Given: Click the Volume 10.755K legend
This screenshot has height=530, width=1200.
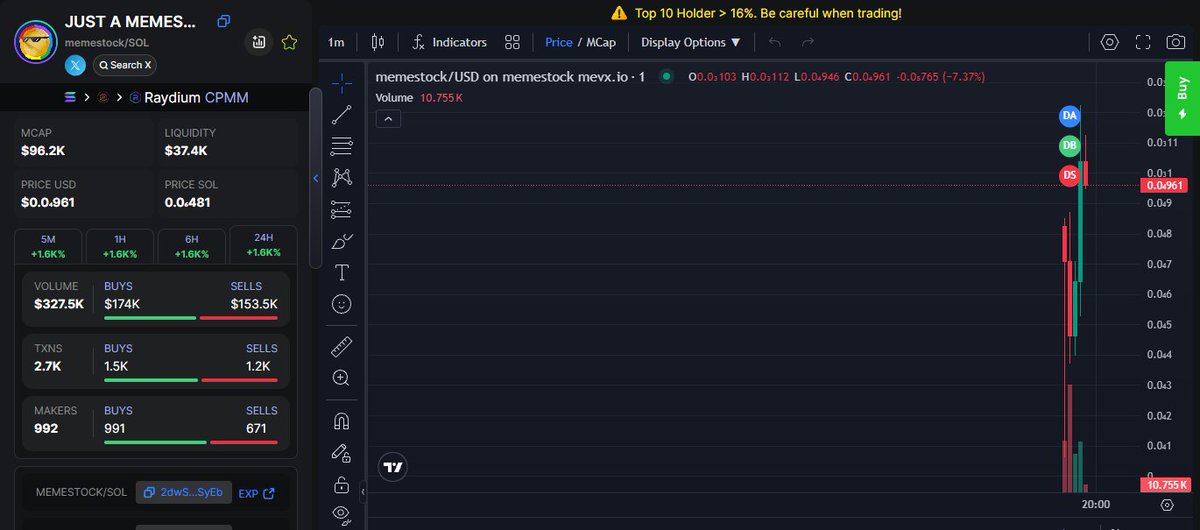Looking at the screenshot, I should 419,98.
